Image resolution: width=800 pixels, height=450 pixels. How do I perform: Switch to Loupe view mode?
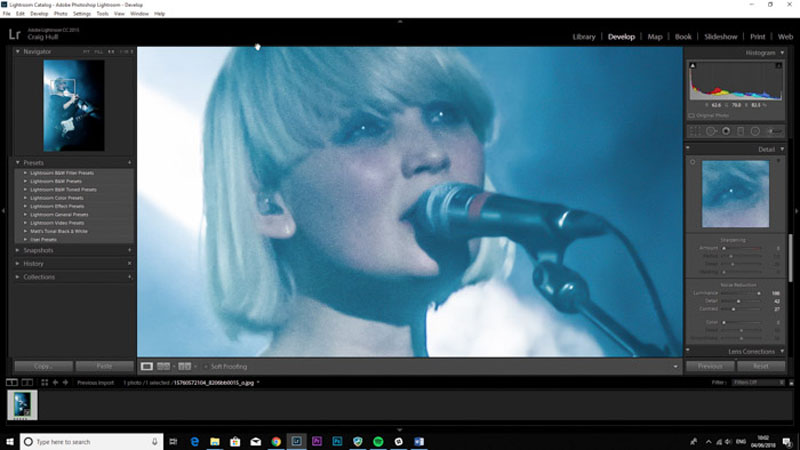147,366
